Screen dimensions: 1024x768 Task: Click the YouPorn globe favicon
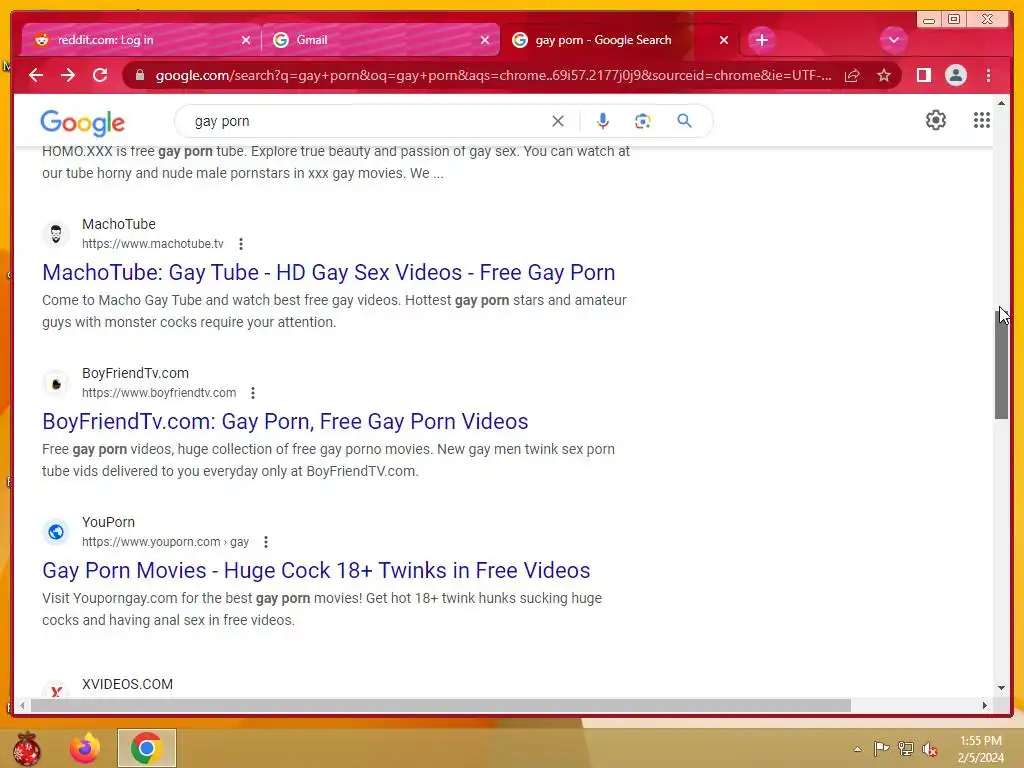click(x=56, y=532)
